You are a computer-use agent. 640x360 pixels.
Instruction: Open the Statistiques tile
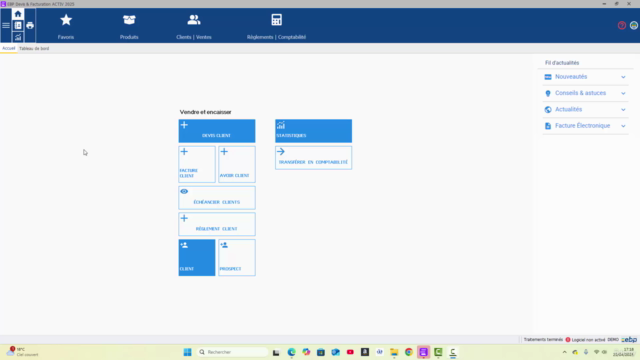coord(313,131)
